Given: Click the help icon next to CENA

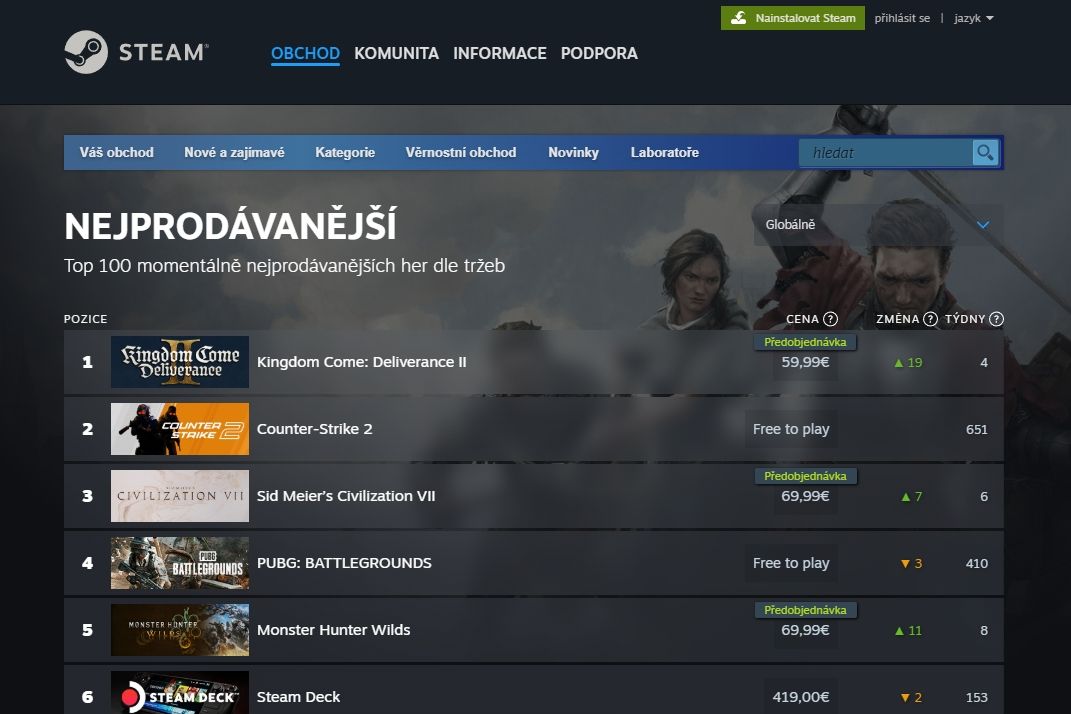Looking at the screenshot, I should 831,319.
